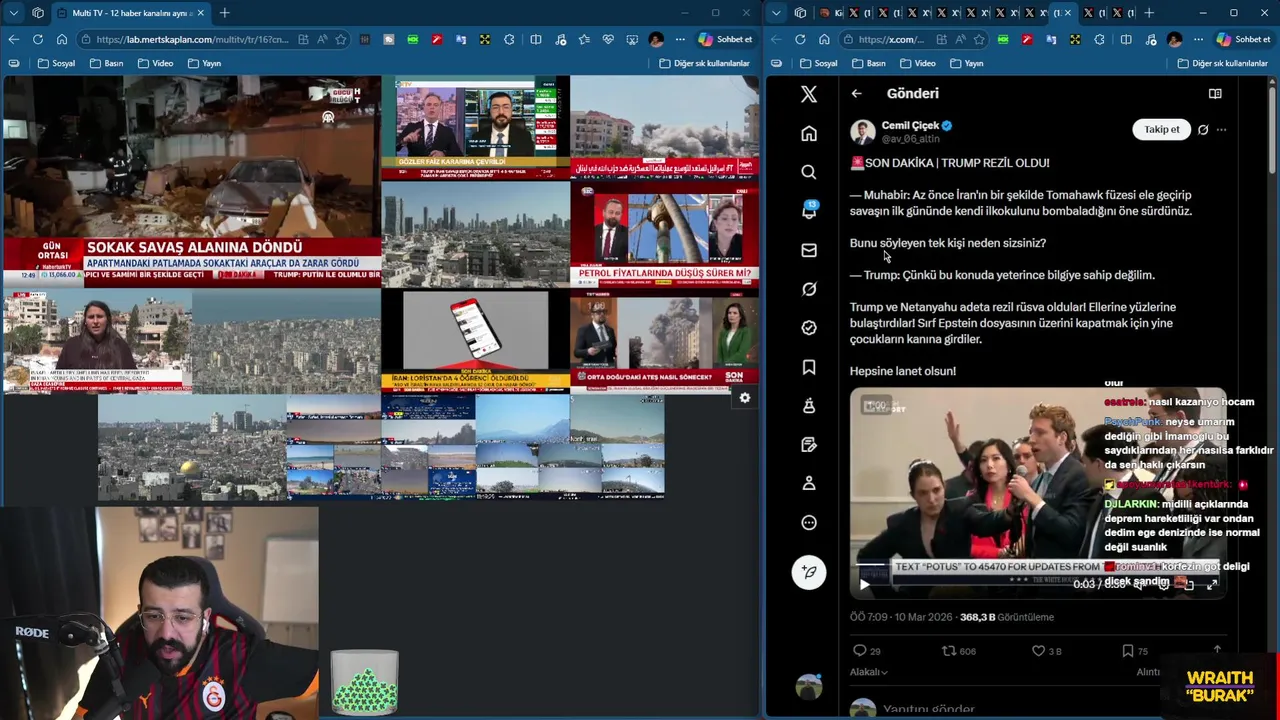This screenshot has width=1280, height=720.
Task: Open post's three-dot more menu
Action: coord(1221,130)
